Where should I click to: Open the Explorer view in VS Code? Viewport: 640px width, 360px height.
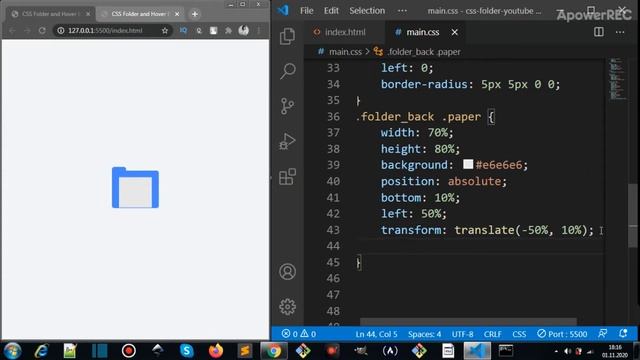coord(287,36)
